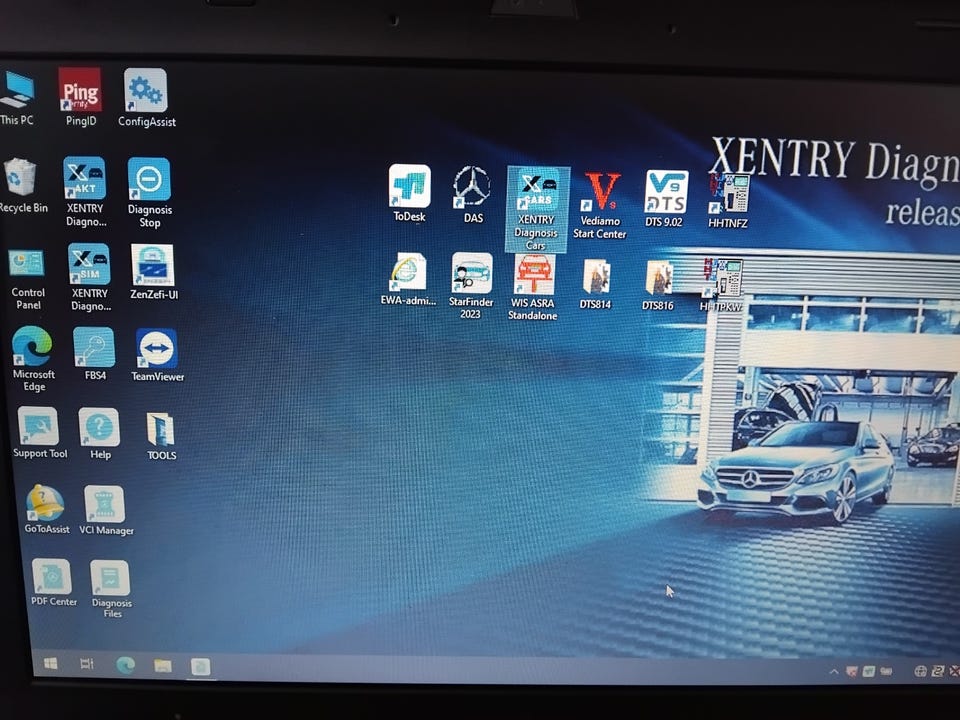Open VCI Manager
960x720 pixels.
click(x=105, y=511)
